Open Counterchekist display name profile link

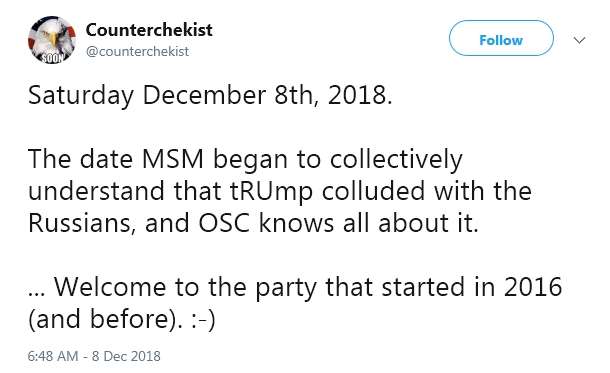149,30
